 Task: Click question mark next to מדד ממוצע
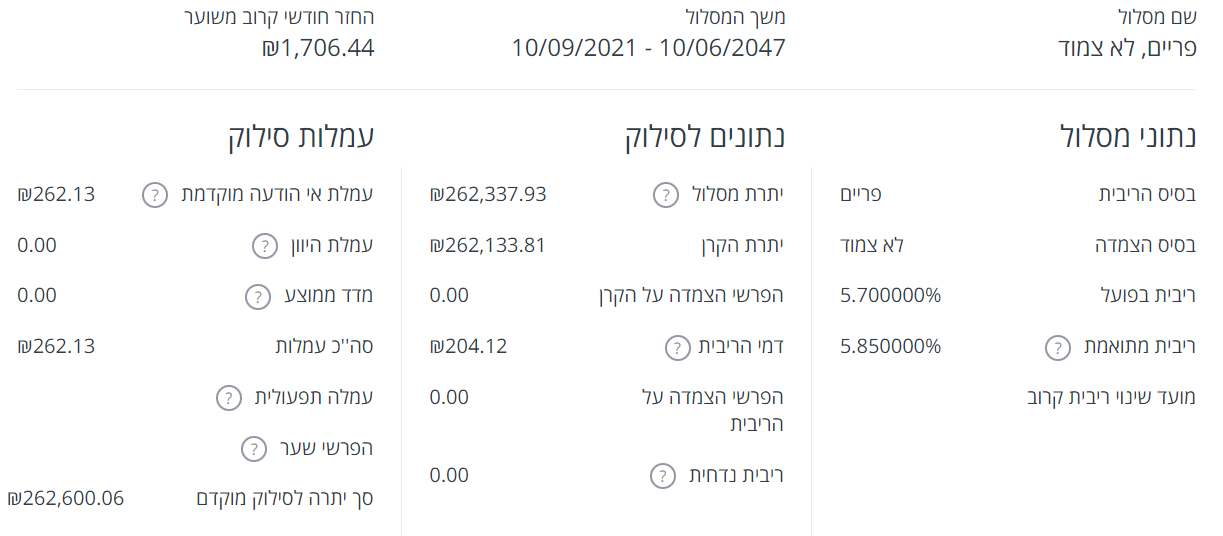point(257,296)
